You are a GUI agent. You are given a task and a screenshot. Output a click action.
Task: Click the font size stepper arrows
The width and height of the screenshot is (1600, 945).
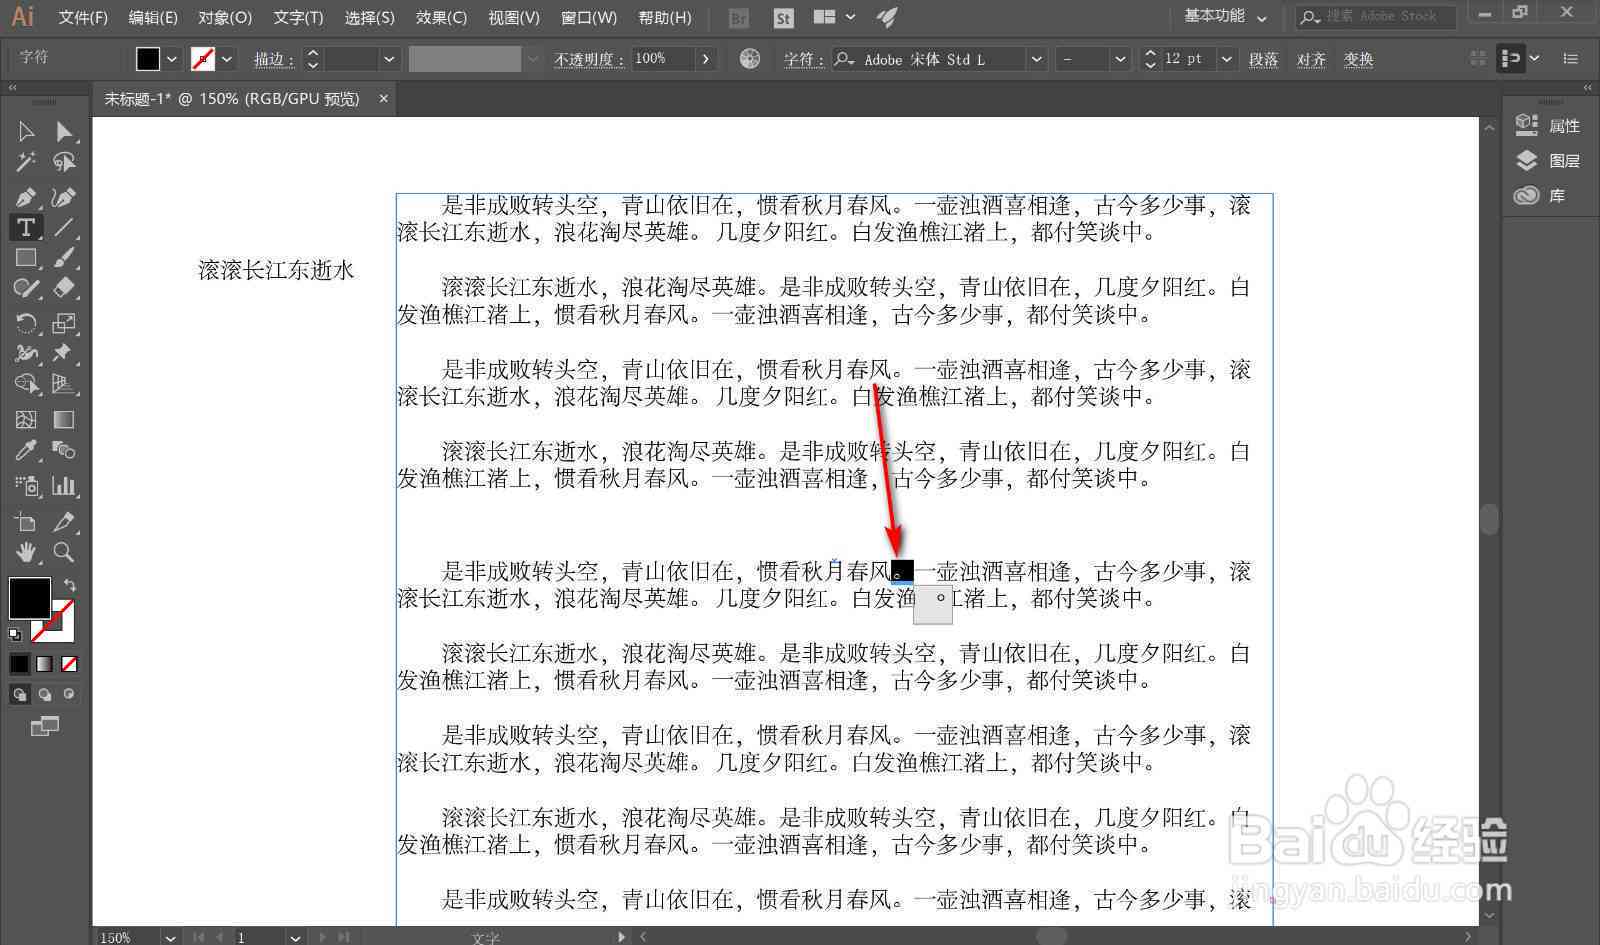1150,59
